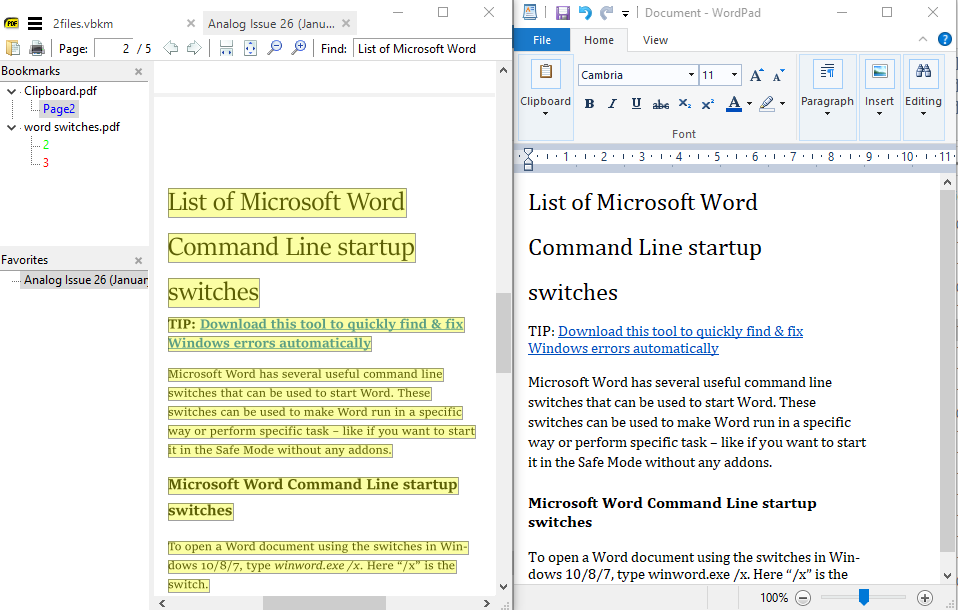The image size is (958, 610).
Task: Click the print icon in PDF toolbar
Action: pos(37,48)
